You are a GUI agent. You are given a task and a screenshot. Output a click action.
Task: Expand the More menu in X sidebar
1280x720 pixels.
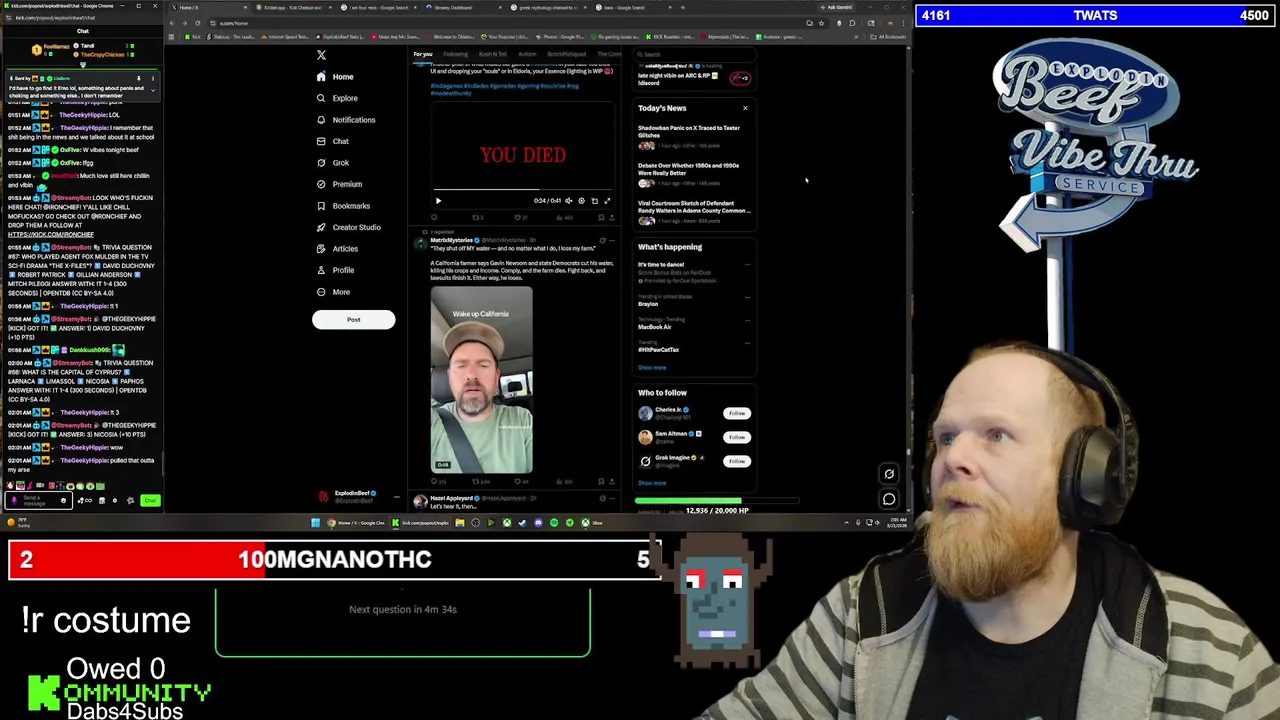(x=333, y=292)
